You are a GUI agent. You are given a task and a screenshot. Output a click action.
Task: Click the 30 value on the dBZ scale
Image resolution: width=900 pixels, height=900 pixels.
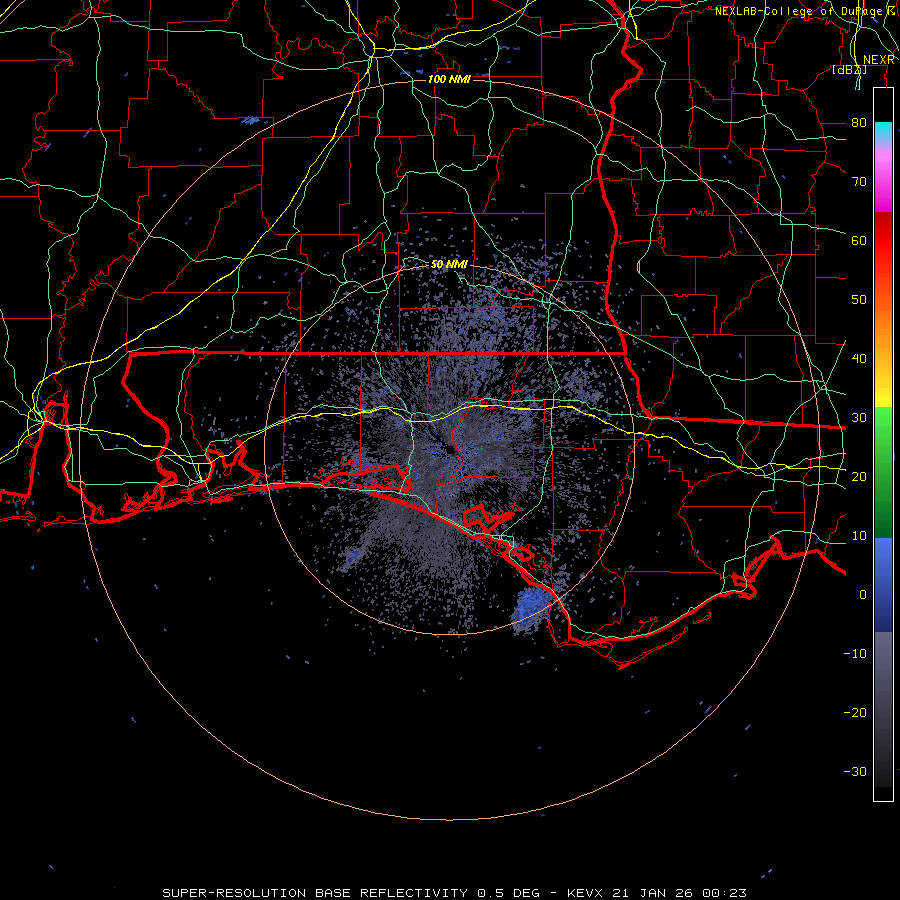point(859,417)
